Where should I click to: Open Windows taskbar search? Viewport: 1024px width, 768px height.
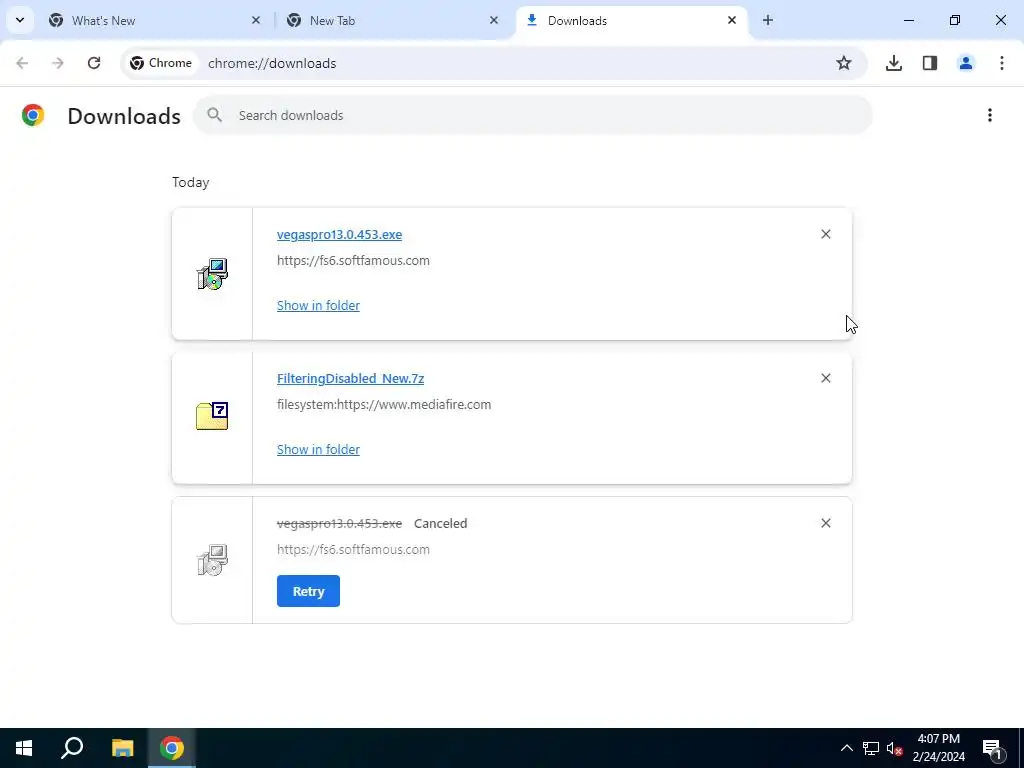72,748
